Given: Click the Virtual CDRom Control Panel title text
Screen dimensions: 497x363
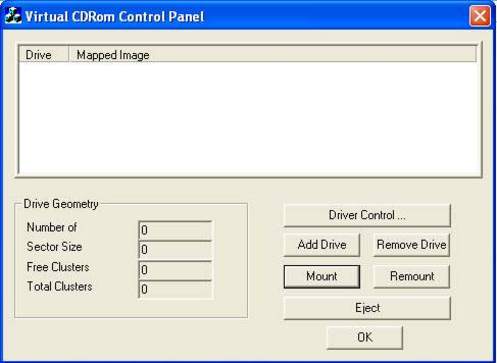Looking at the screenshot, I should 114,16.
